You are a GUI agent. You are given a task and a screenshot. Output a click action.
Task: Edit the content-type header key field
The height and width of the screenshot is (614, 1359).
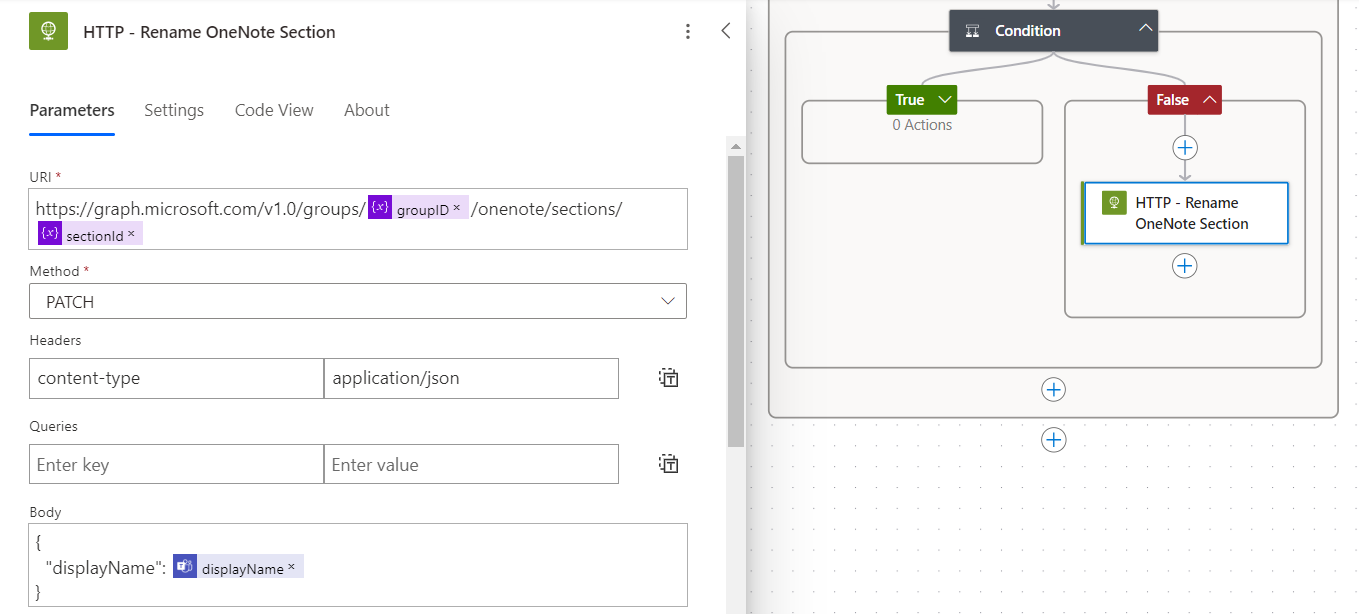(x=176, y=379)
